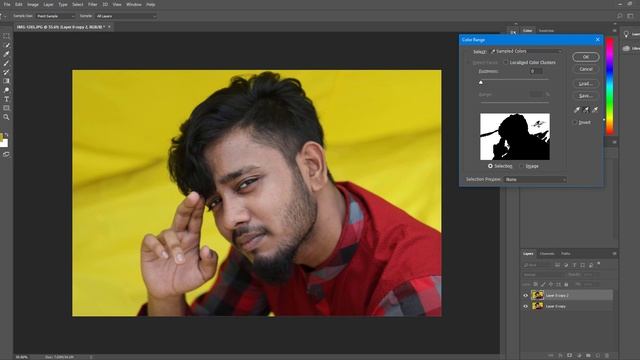Open the Filter menu
The width and height of the screenshot is (640, 360).
click(x=93, y=4)
